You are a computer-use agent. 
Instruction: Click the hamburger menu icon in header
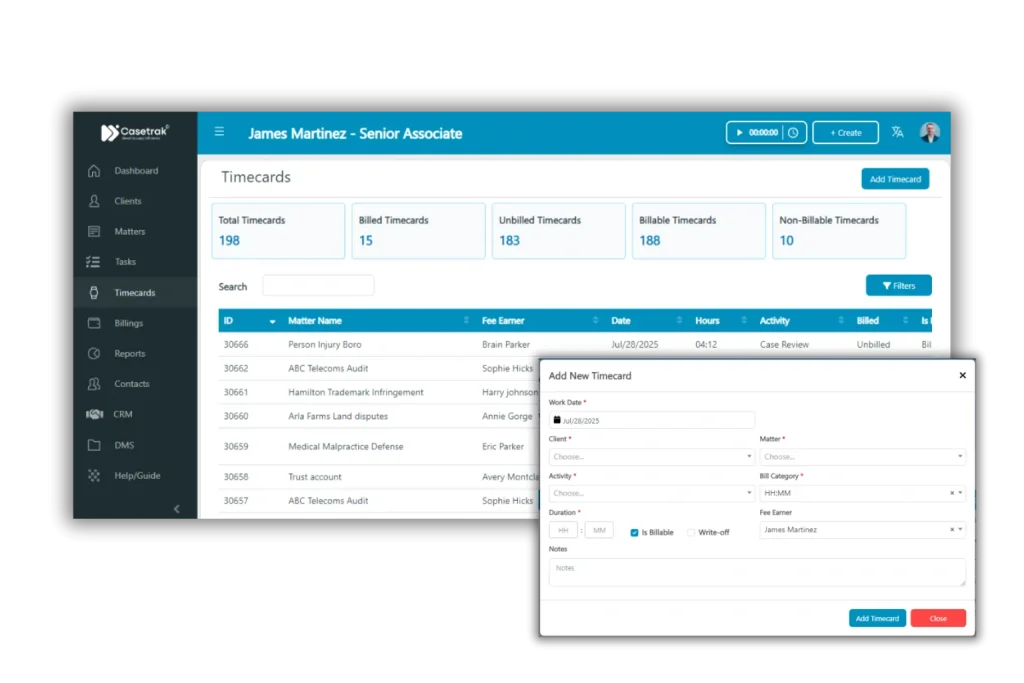pos(219,132)
